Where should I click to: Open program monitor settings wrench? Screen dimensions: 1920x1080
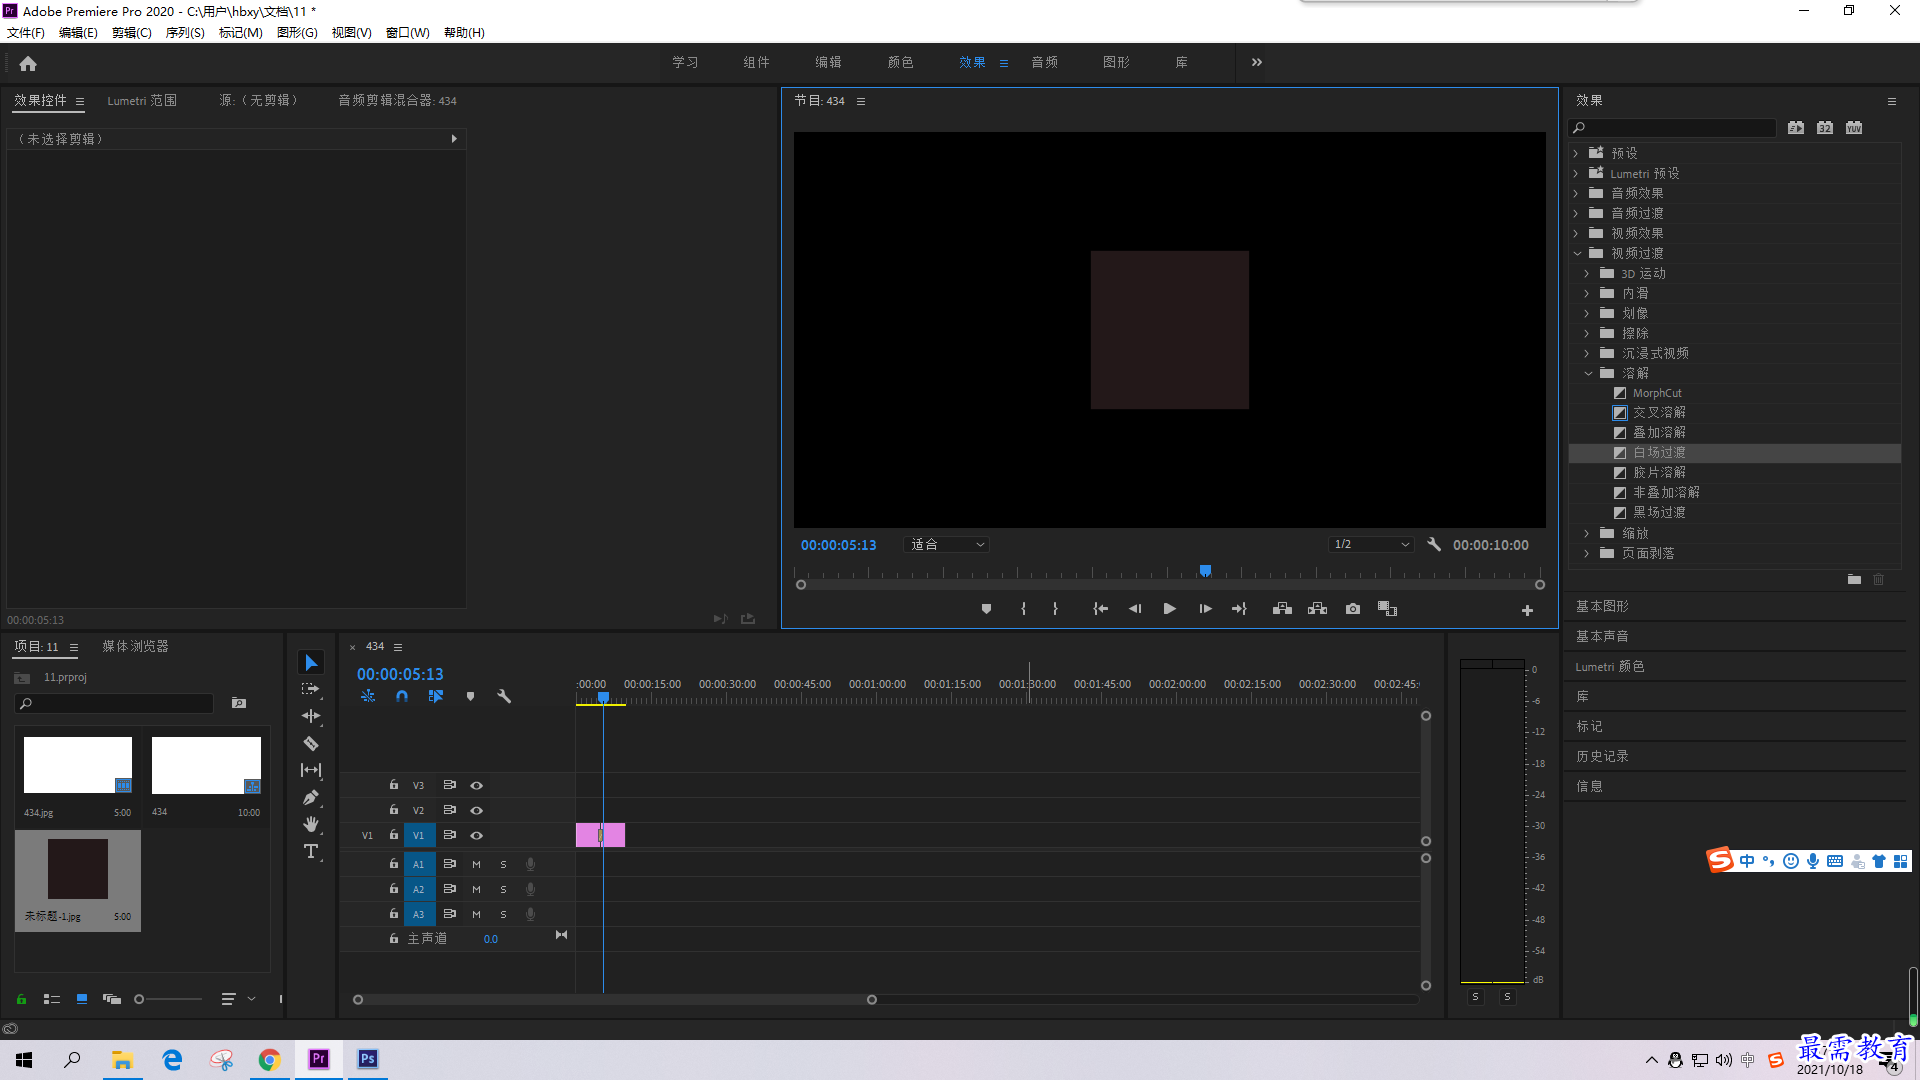click(x=1434, y=544)
